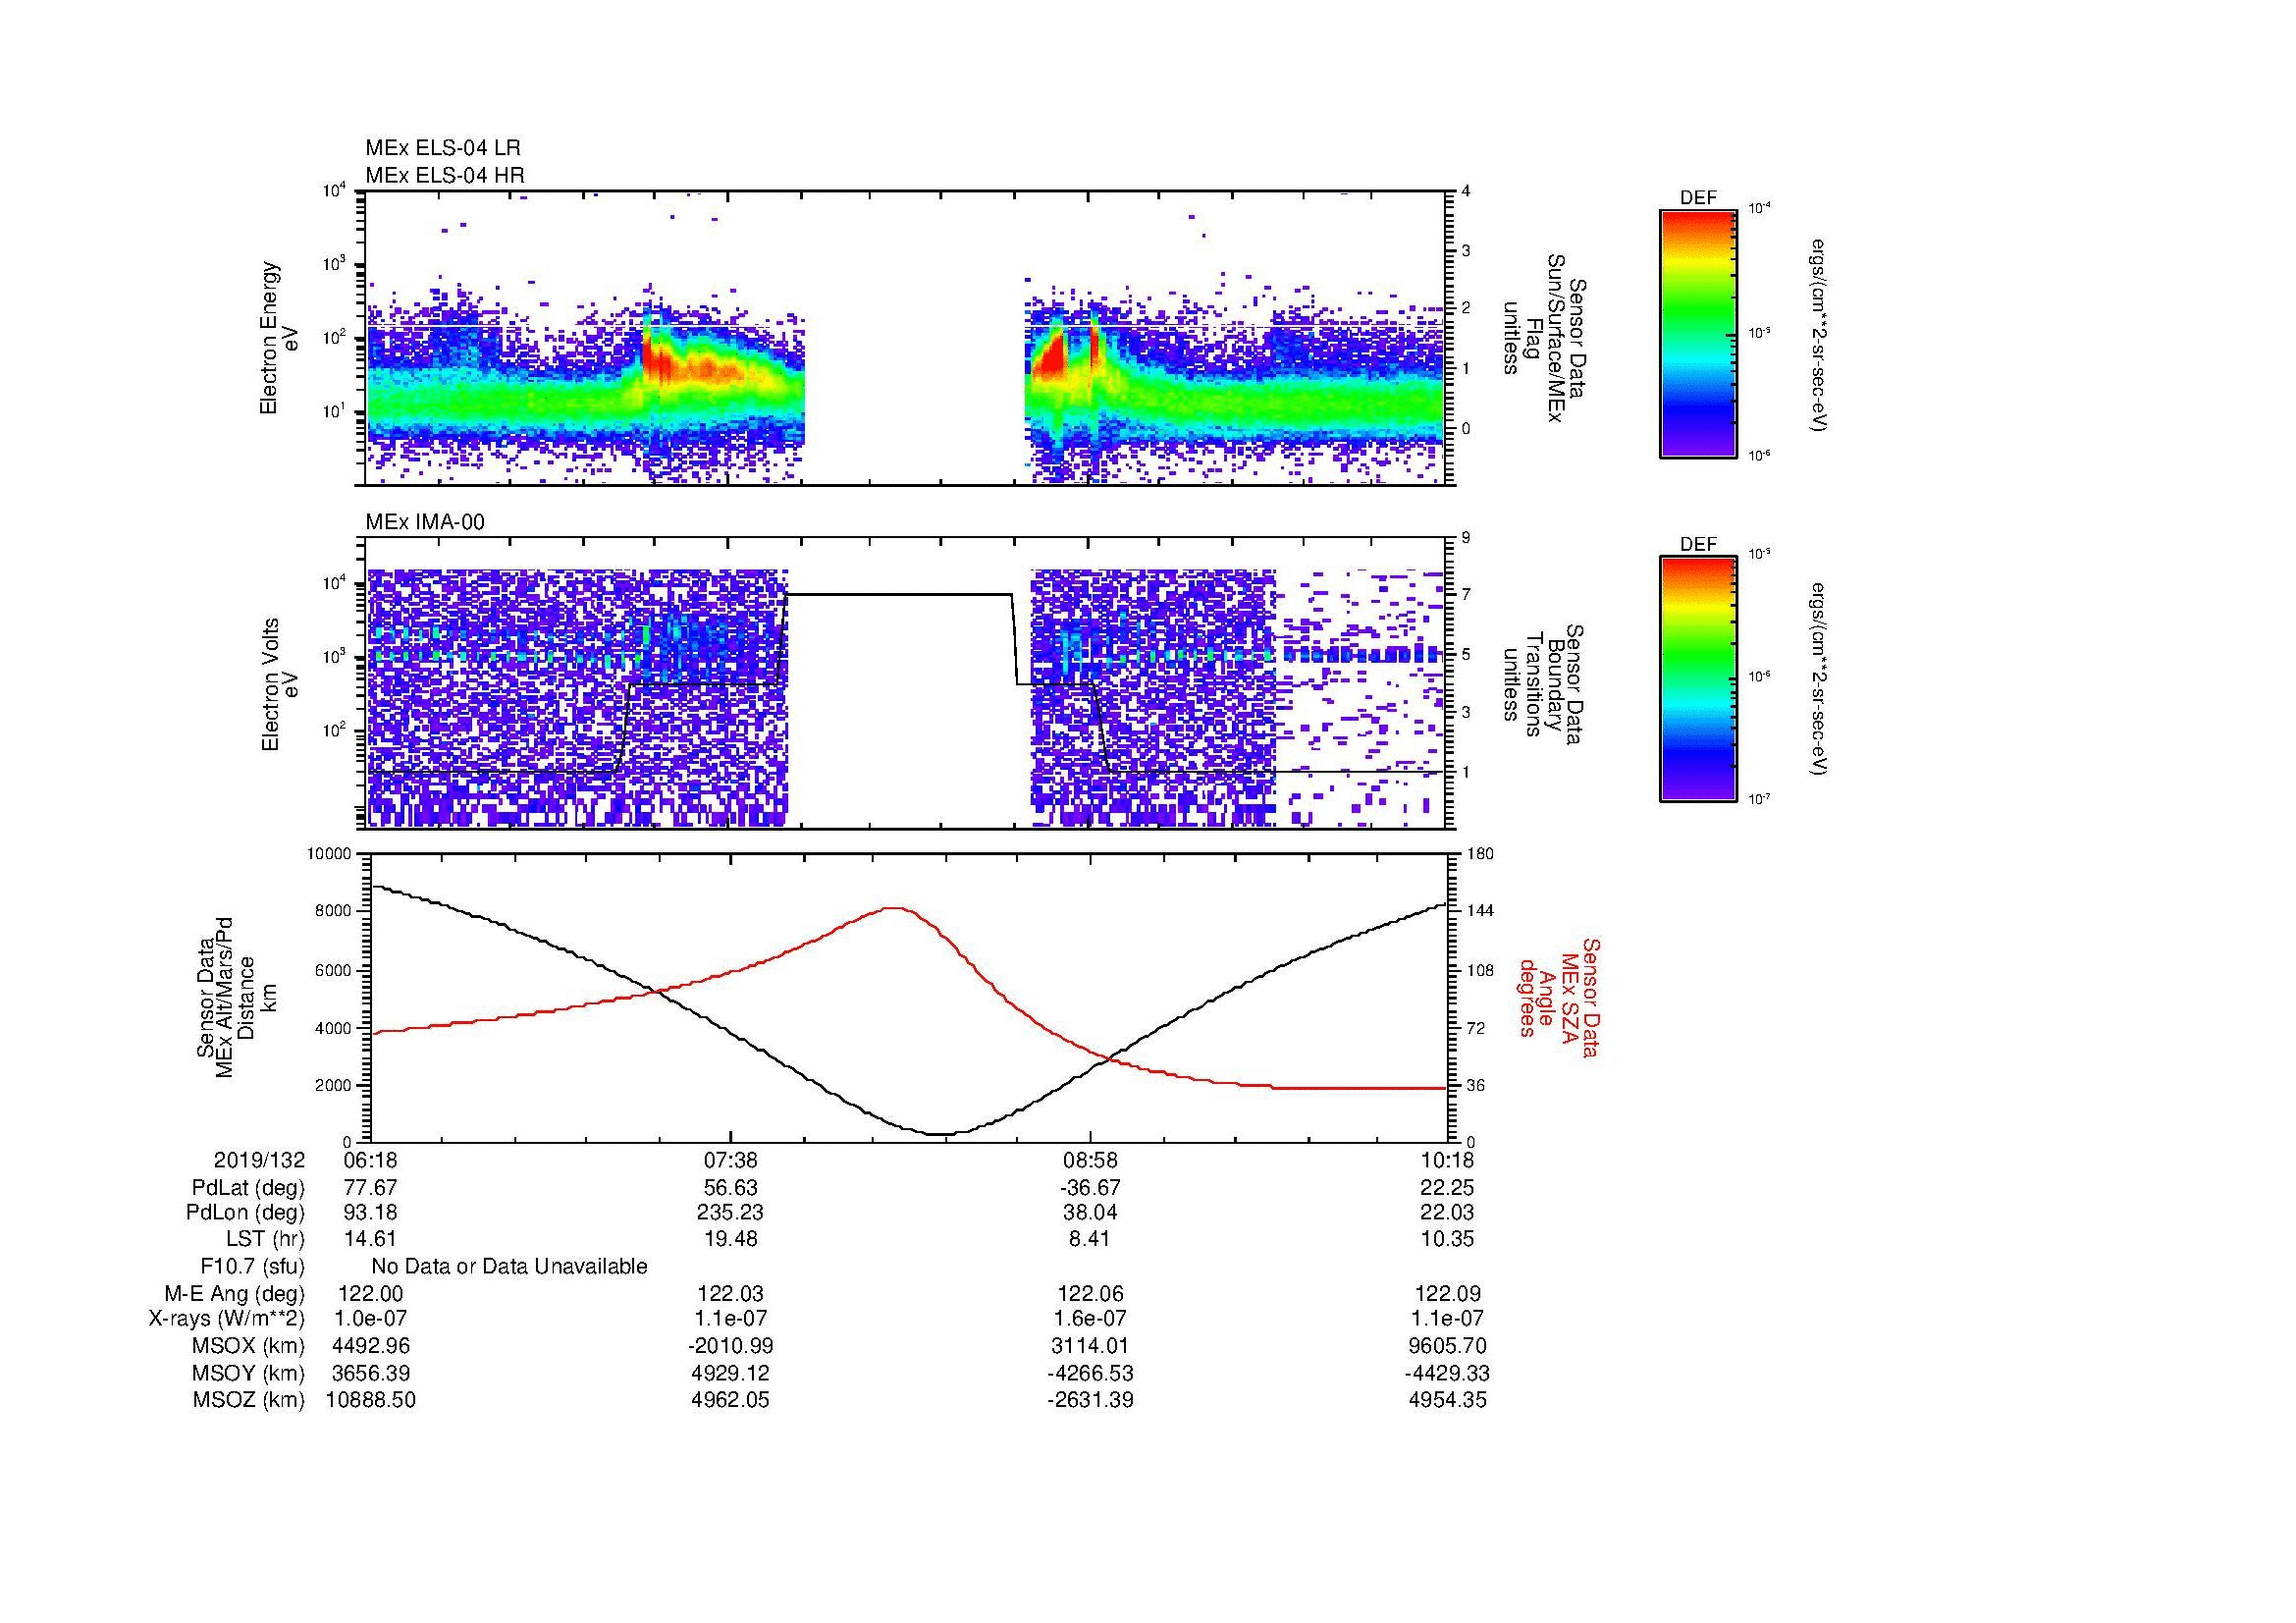The image size is (2296, 1623).
Task: Click the '10000' altitude axis tick label
Action: [x=330, y=854]
